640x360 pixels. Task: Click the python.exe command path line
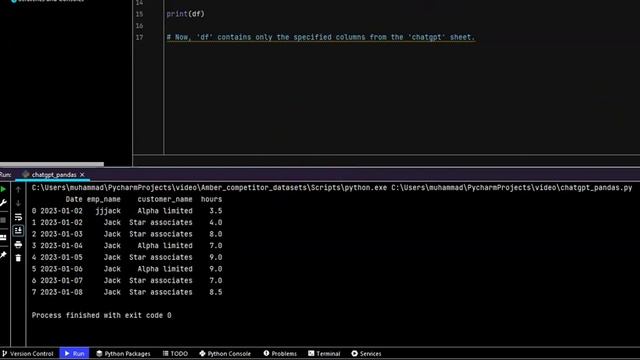point(332,188)
